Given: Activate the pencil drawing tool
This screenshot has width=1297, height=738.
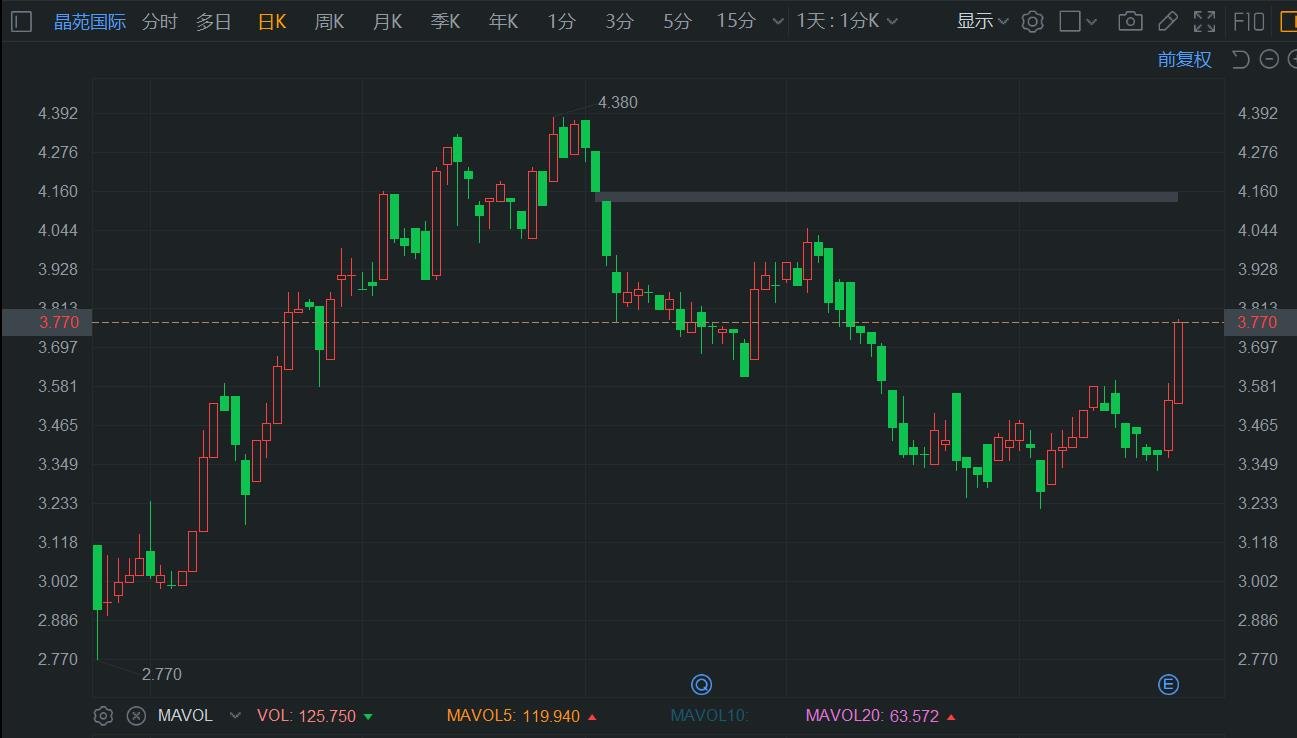Looking at the screenshot, I should pos(1167,21).
